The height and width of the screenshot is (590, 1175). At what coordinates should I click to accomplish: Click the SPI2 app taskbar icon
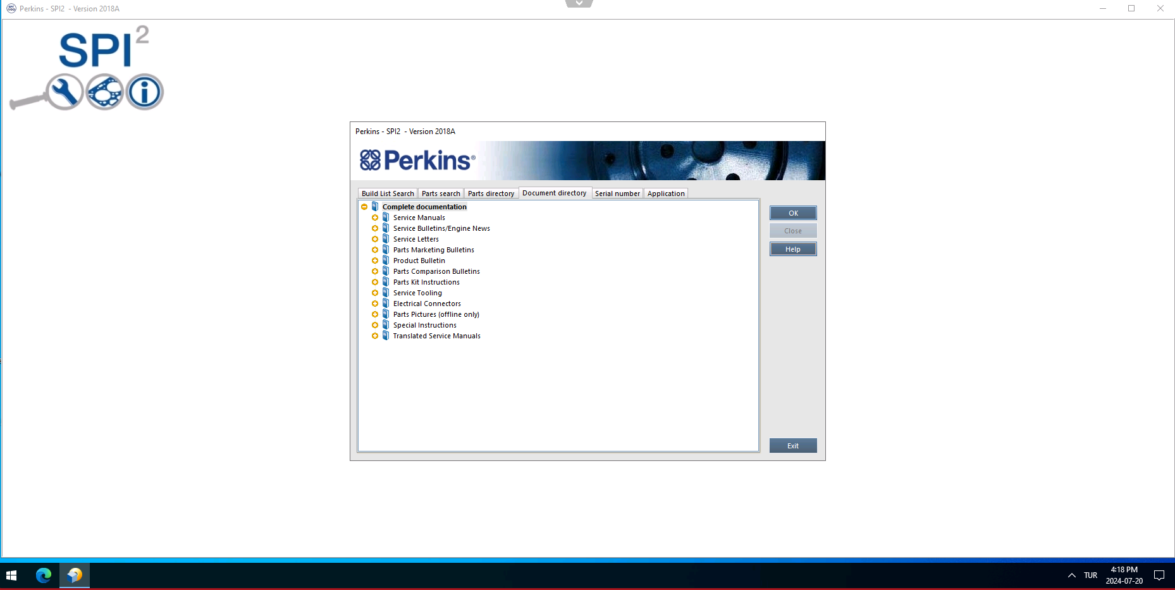pos(74,576)
